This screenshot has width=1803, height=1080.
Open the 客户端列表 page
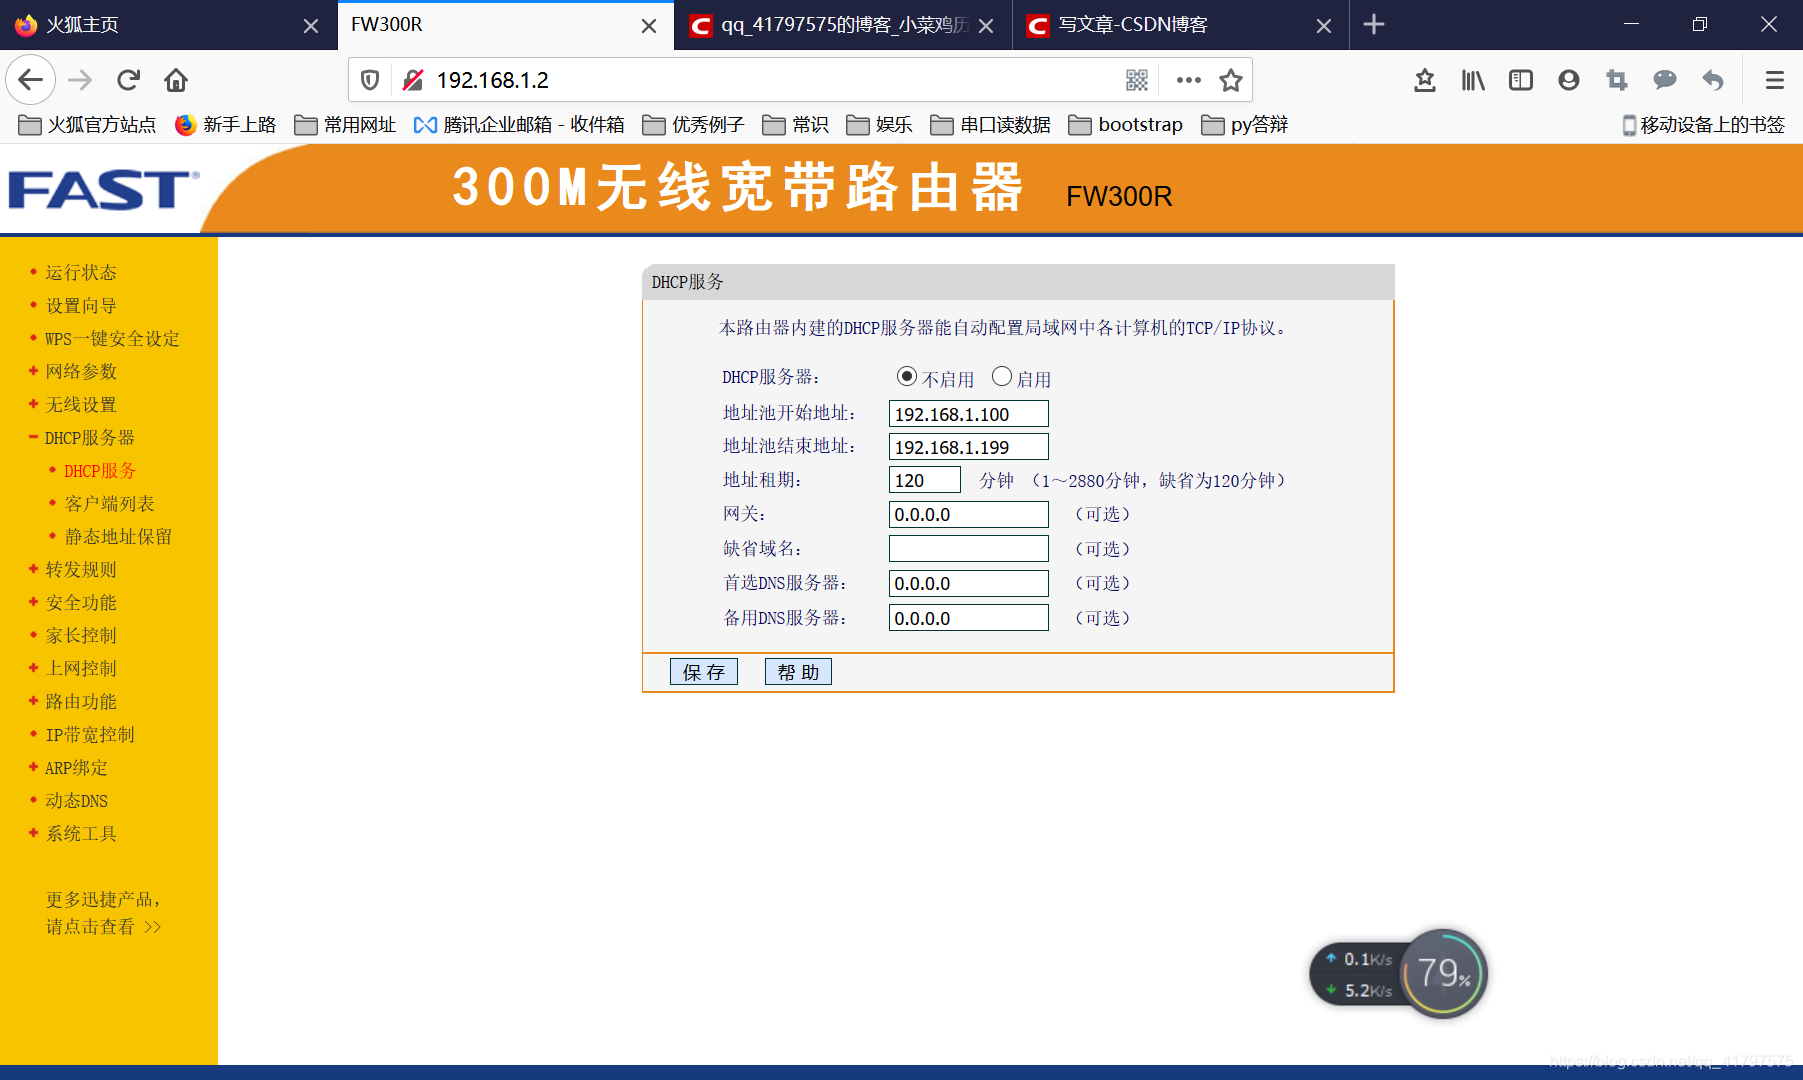(109, 504)
